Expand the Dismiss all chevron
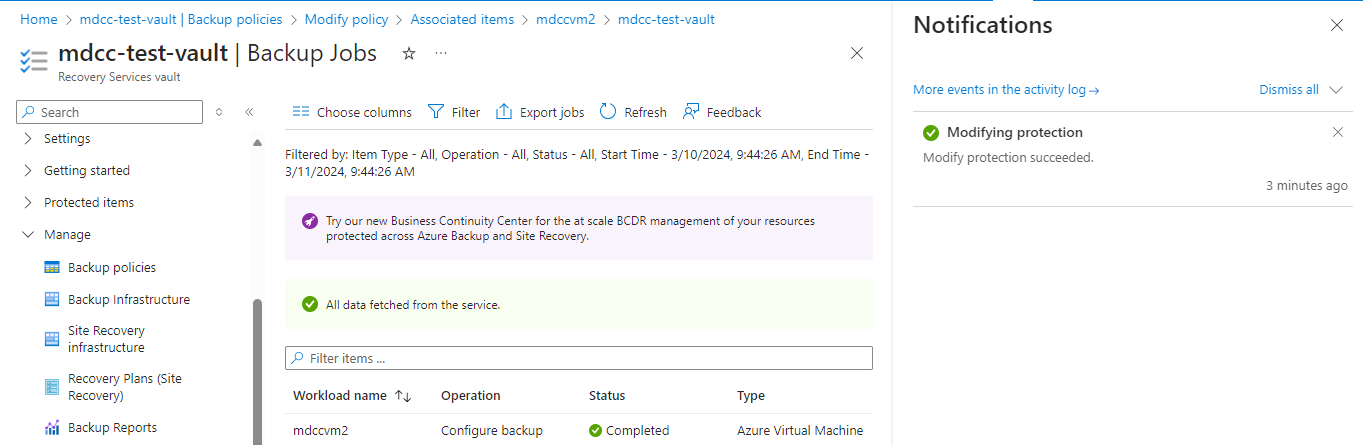Image resolution: width=1363 pixels, height=445 pixels. (x=1337, y=90)
